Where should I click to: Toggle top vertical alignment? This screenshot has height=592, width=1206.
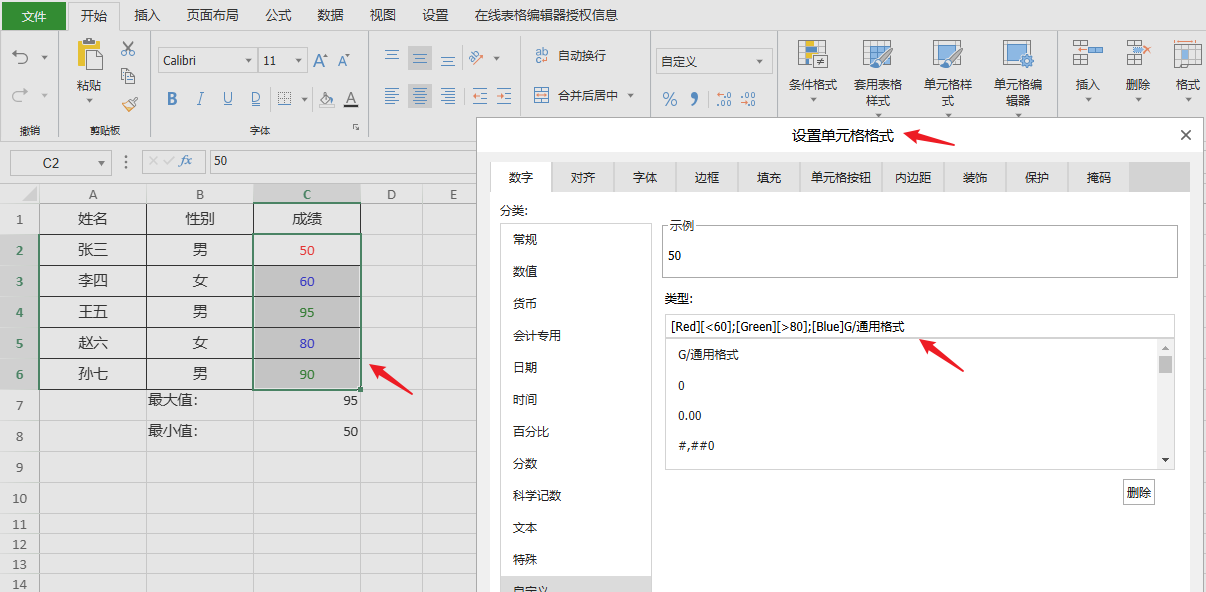coord(392,57)
